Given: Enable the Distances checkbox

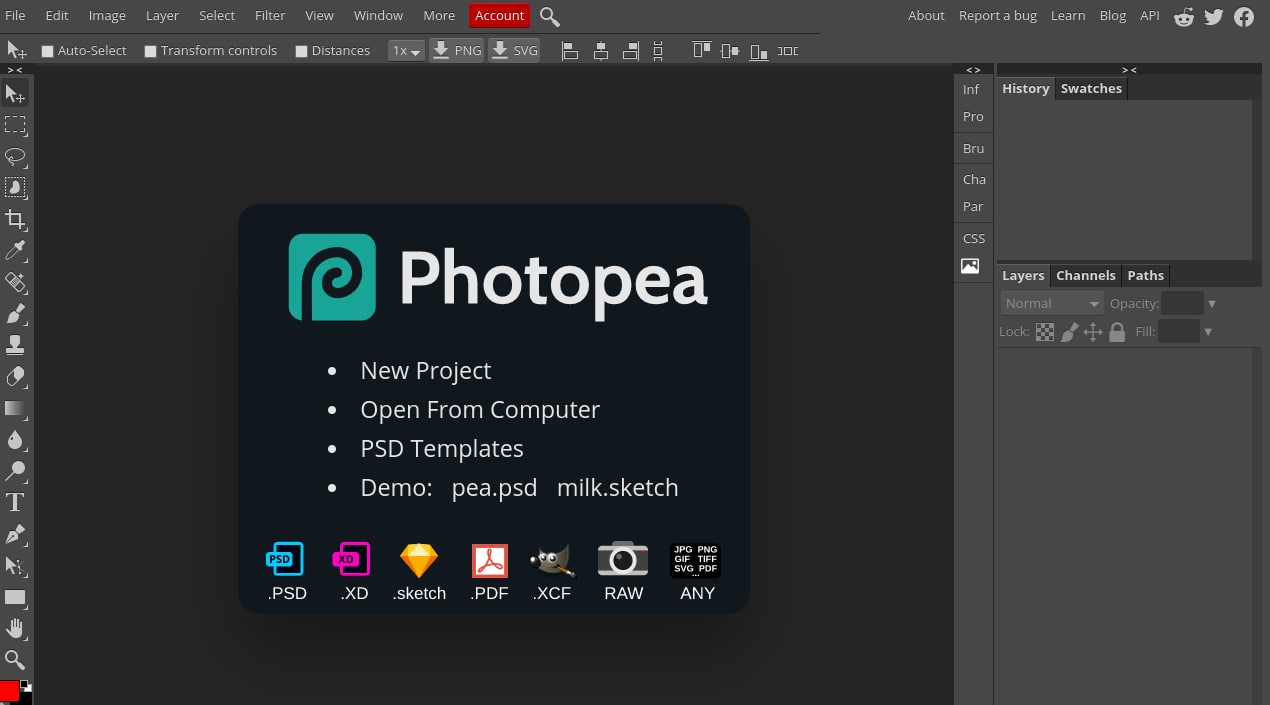Looking at the screenshot, I should (301, 51).
